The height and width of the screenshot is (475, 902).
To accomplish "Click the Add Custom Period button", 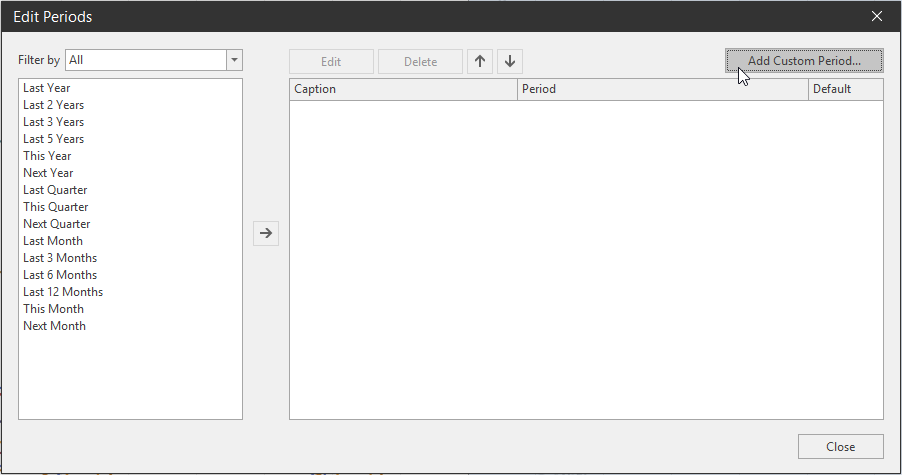I will point(804,60).
